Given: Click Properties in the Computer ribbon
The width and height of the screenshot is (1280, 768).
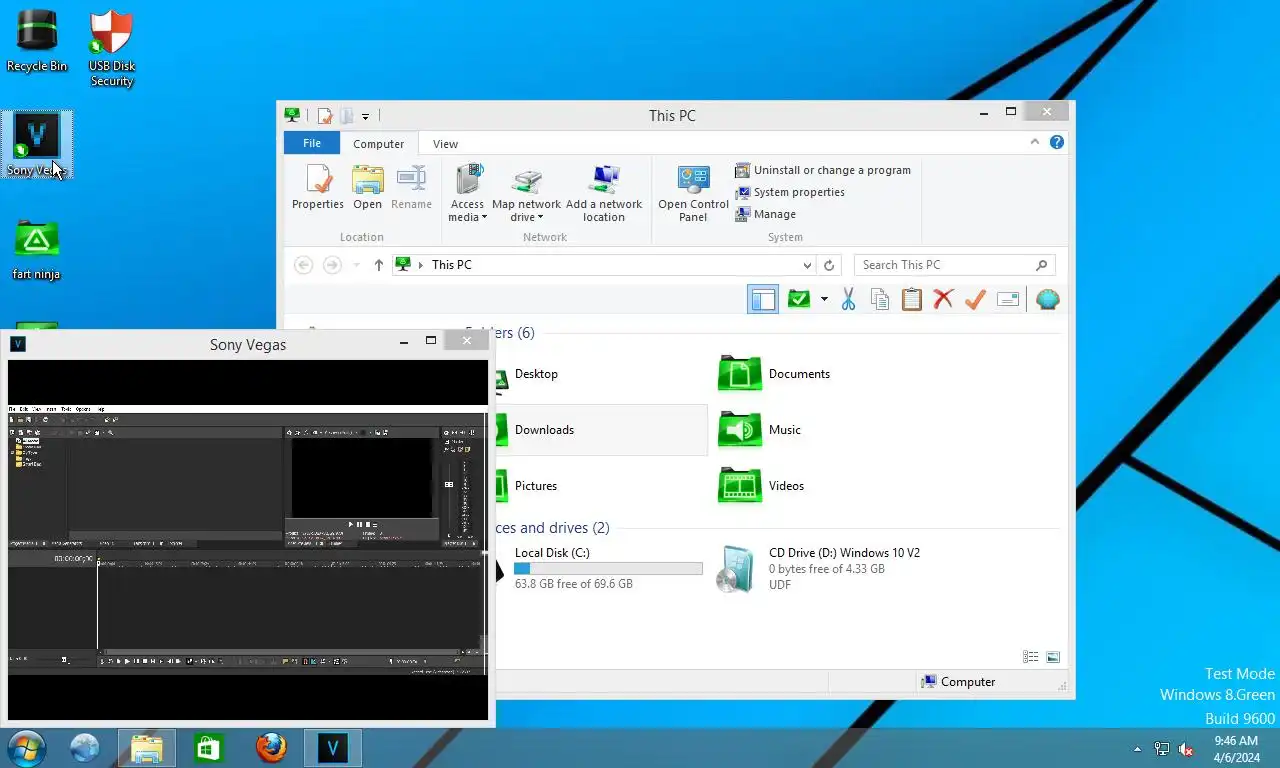Looking at the screenshot, I should point(318,188).
